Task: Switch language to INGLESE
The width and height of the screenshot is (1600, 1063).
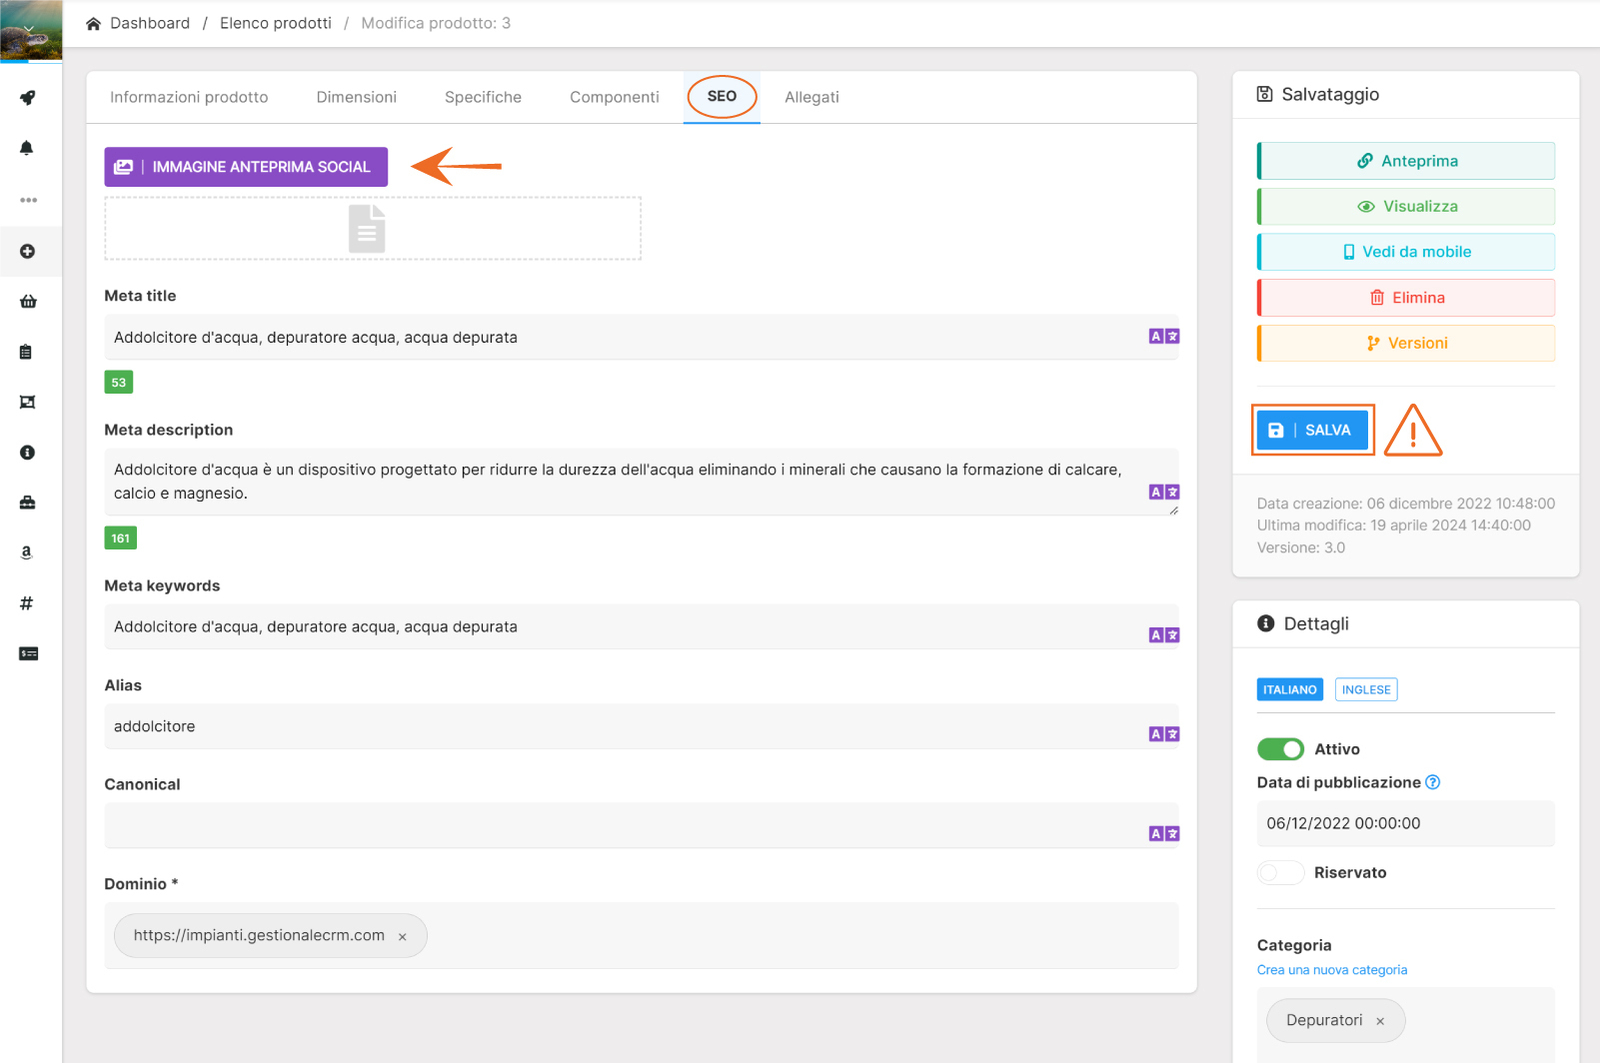Action: [1365, 690]
